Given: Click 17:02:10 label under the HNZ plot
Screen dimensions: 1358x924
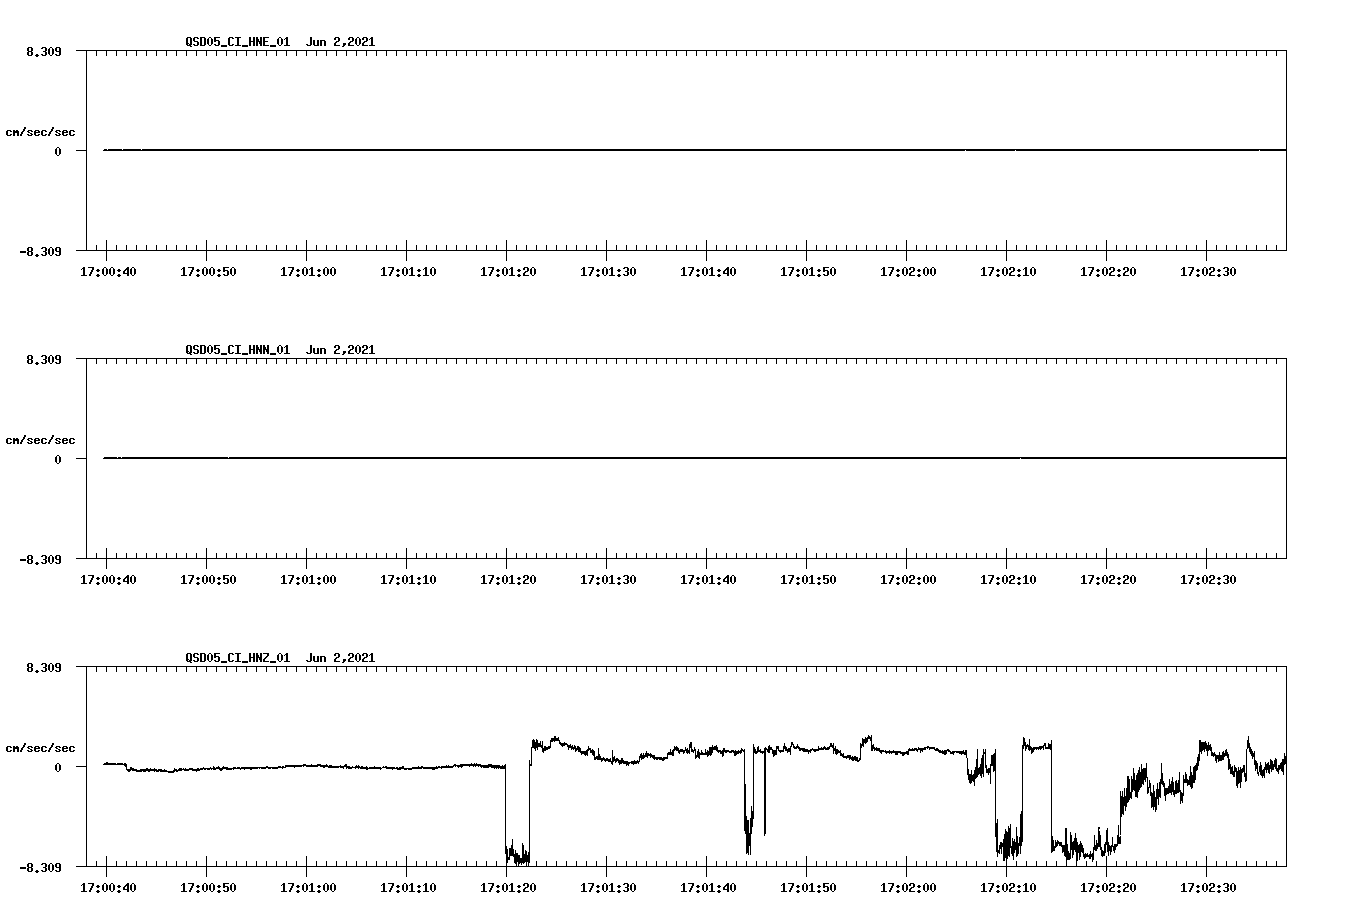Looking at the screenshot, I should point(1008,888).
